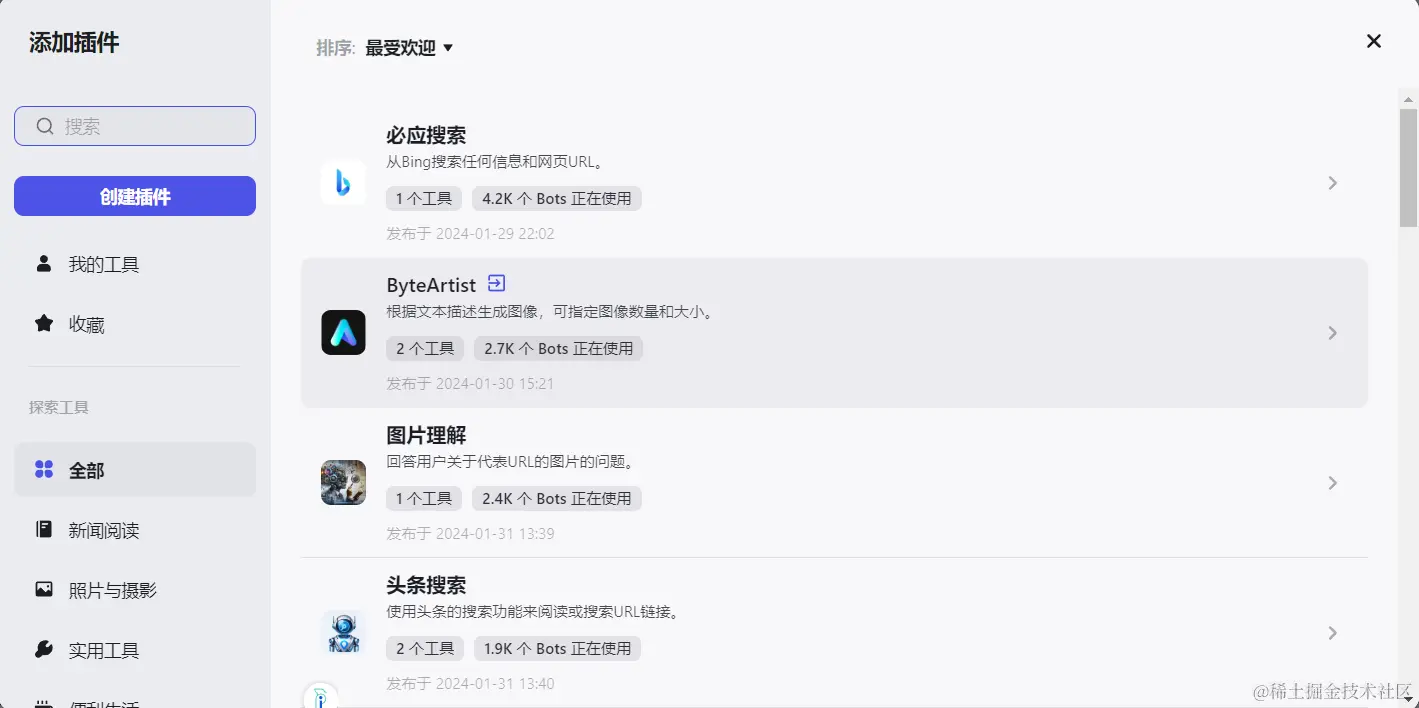Viewport: 1419px width, 708px height.
Task: Click the magnifier icon in search box
Action: [x=44, y=126]
